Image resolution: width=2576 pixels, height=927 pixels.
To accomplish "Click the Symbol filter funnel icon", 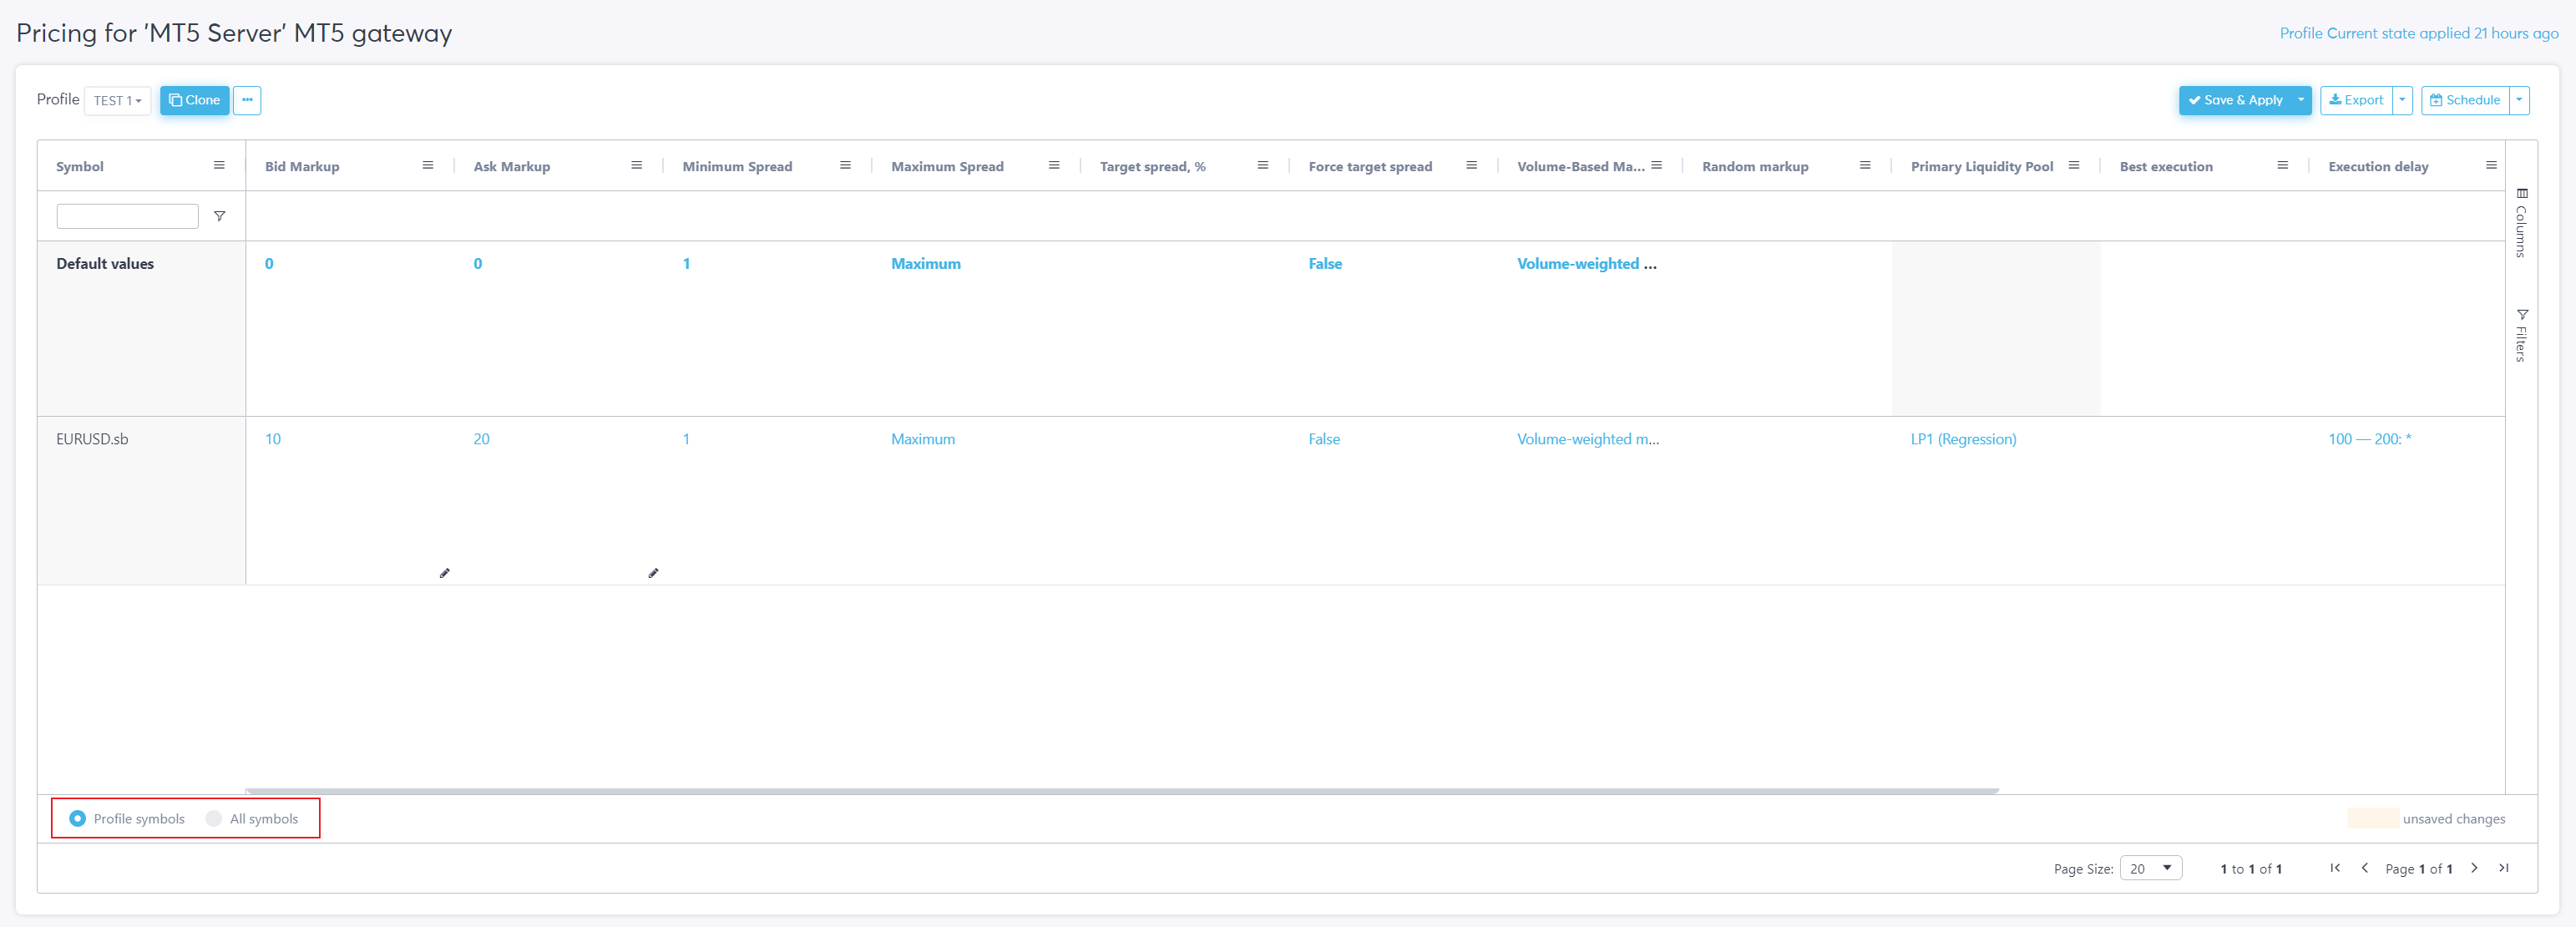I will click(x=219, y=216).
